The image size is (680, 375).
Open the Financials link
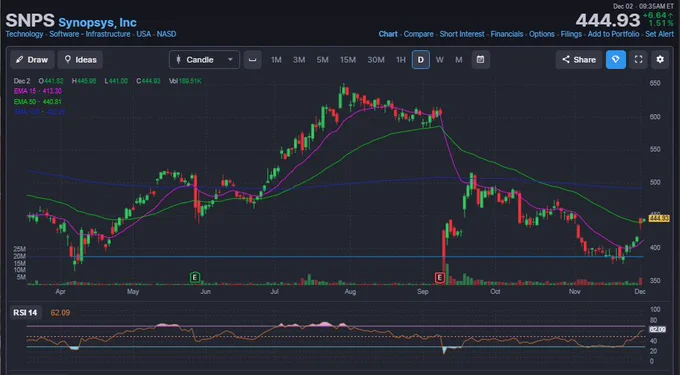pos(507,34)
